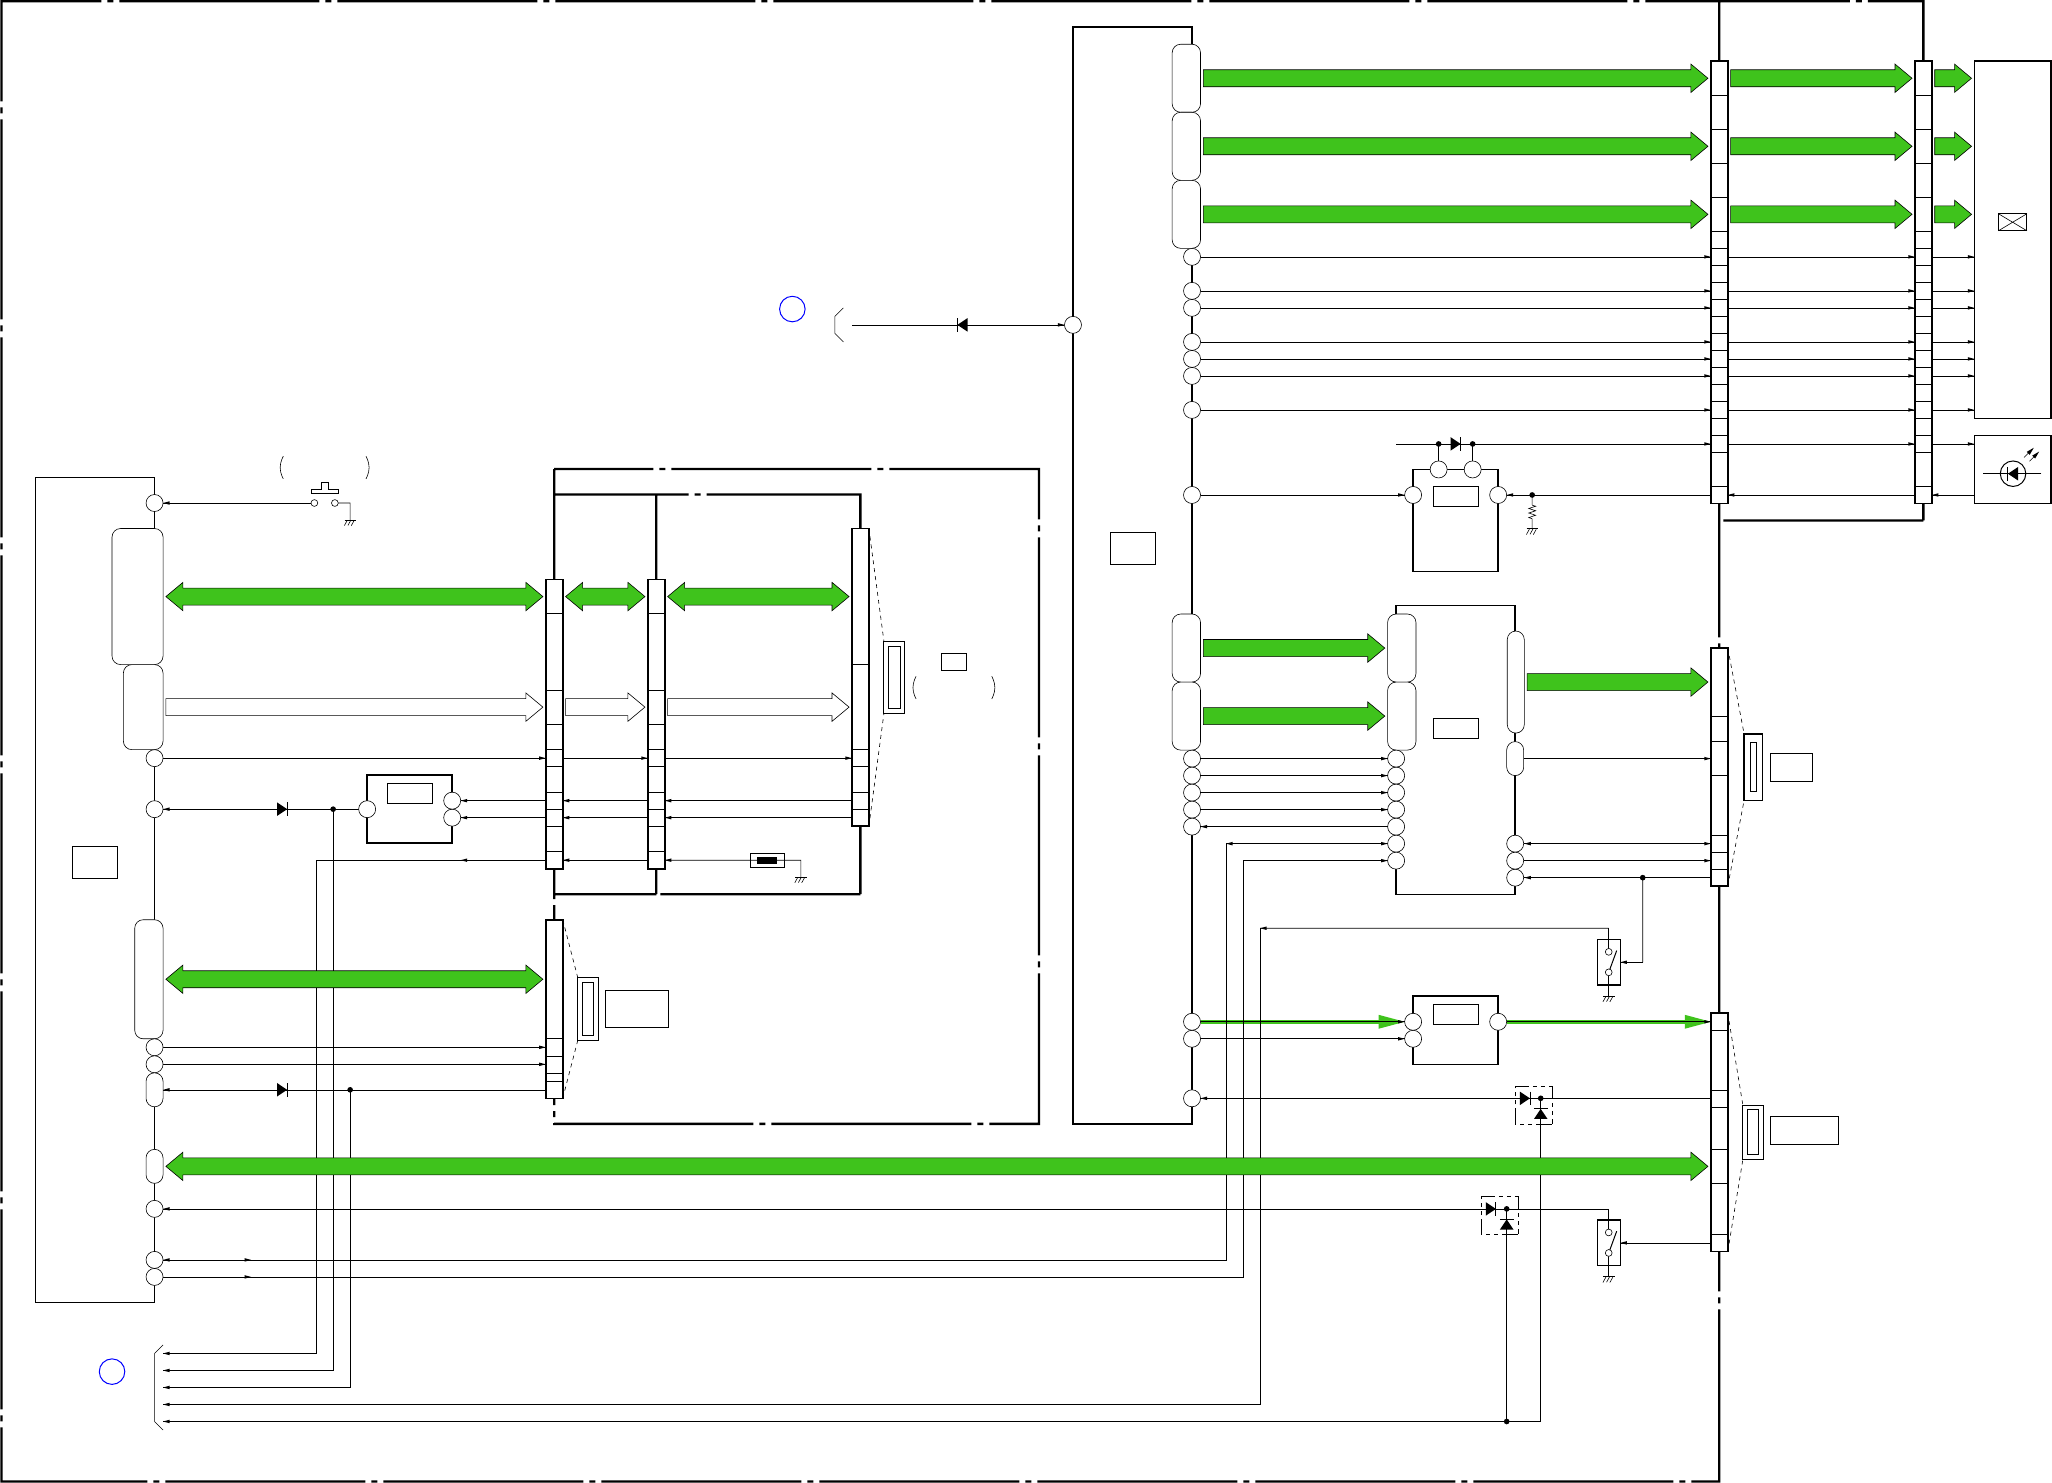Select the resistor-to-ground symbol beside the small IC
Viewport: 2052px width, 1483px height.
(1531, 515)
